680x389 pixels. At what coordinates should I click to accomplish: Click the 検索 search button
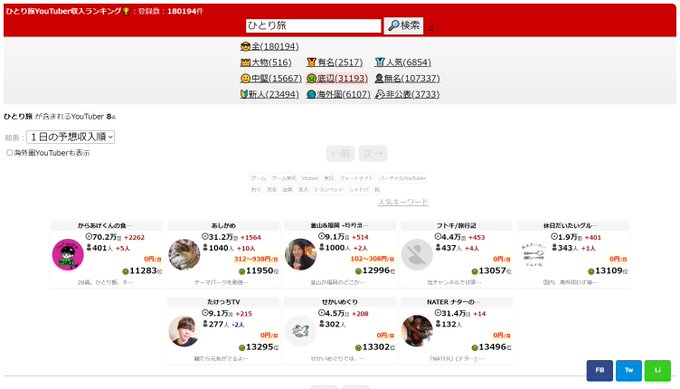click(x=404, y=26)
